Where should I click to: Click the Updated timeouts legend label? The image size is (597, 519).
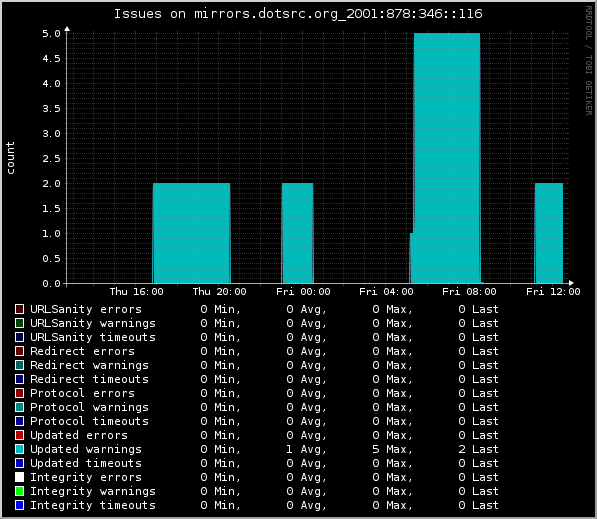86,463
